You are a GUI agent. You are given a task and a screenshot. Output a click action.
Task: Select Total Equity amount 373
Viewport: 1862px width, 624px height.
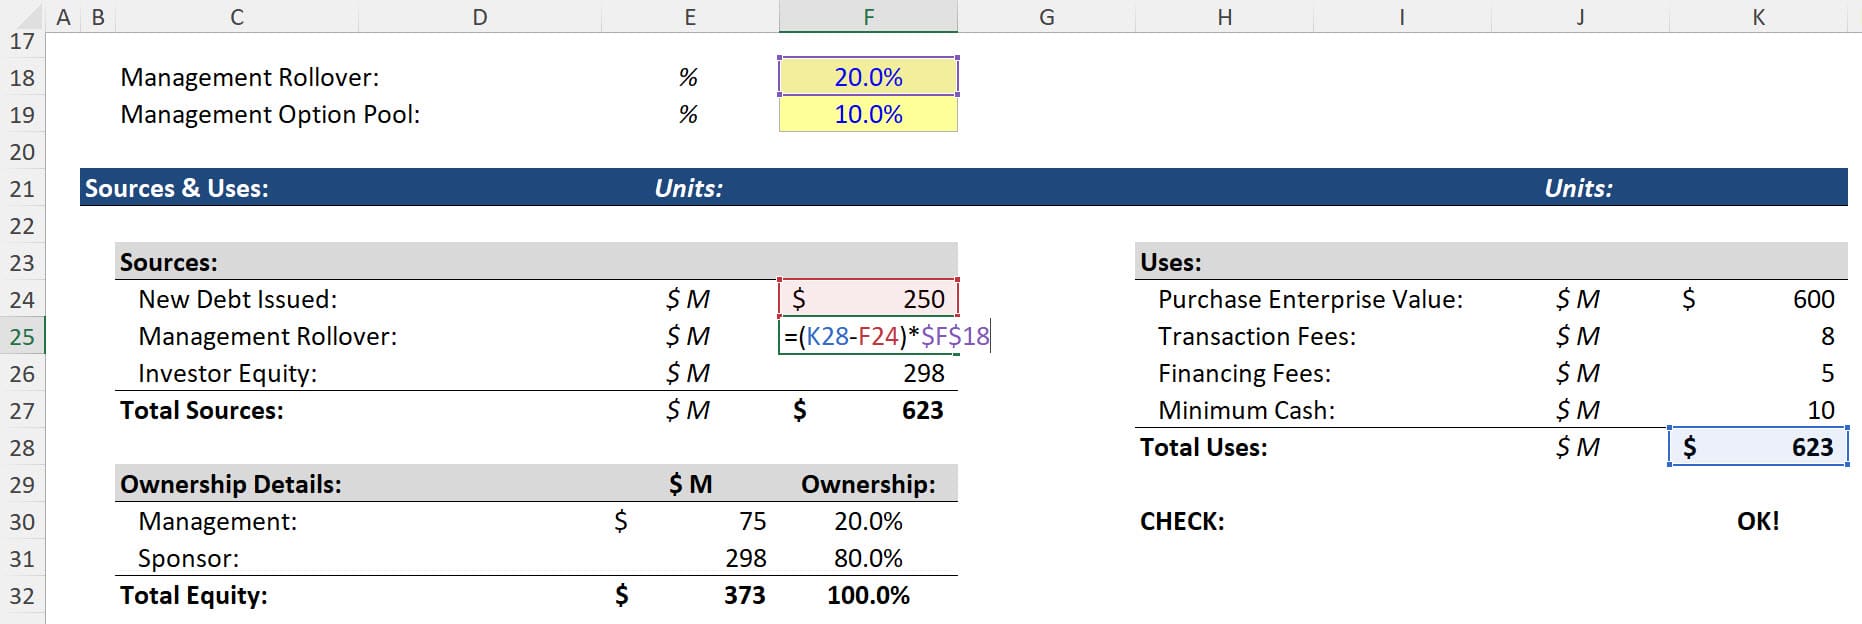[690, 595]
